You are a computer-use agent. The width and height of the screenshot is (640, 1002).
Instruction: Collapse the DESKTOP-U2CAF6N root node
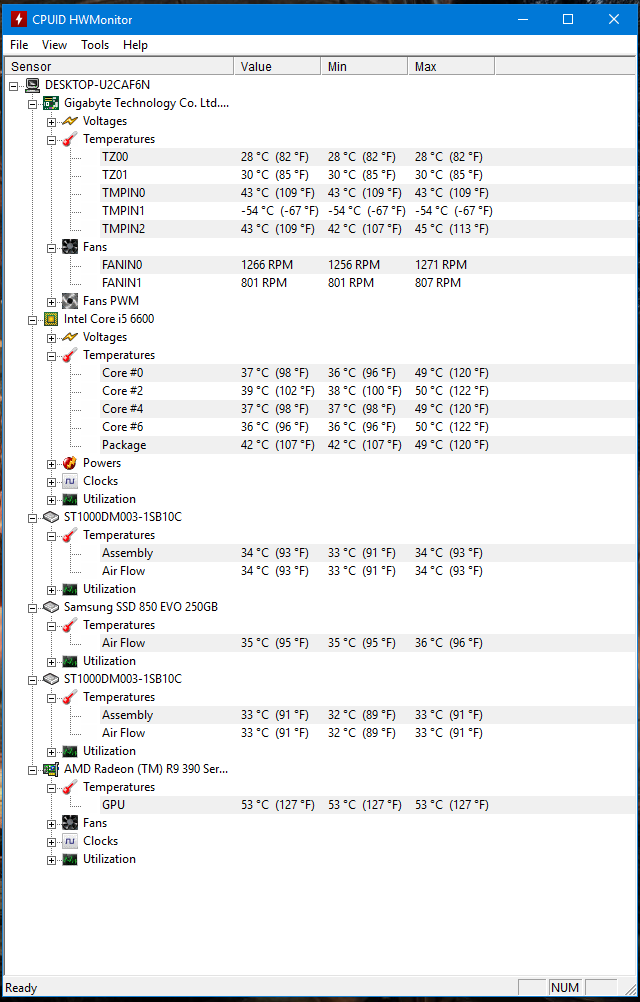tap(14, 86)
